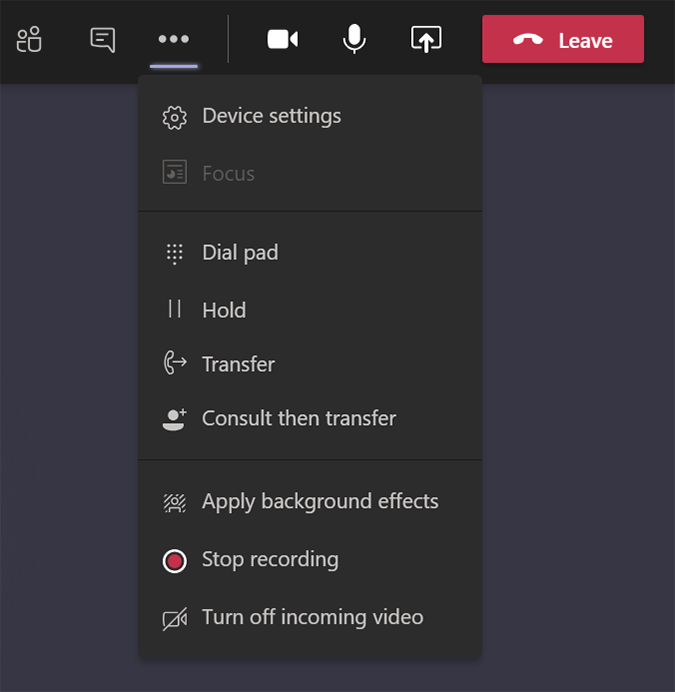Viewport: 675px width, 692px height.
Task: Stop recording the call
Action: pyautogui.click(x=270, y=560)
